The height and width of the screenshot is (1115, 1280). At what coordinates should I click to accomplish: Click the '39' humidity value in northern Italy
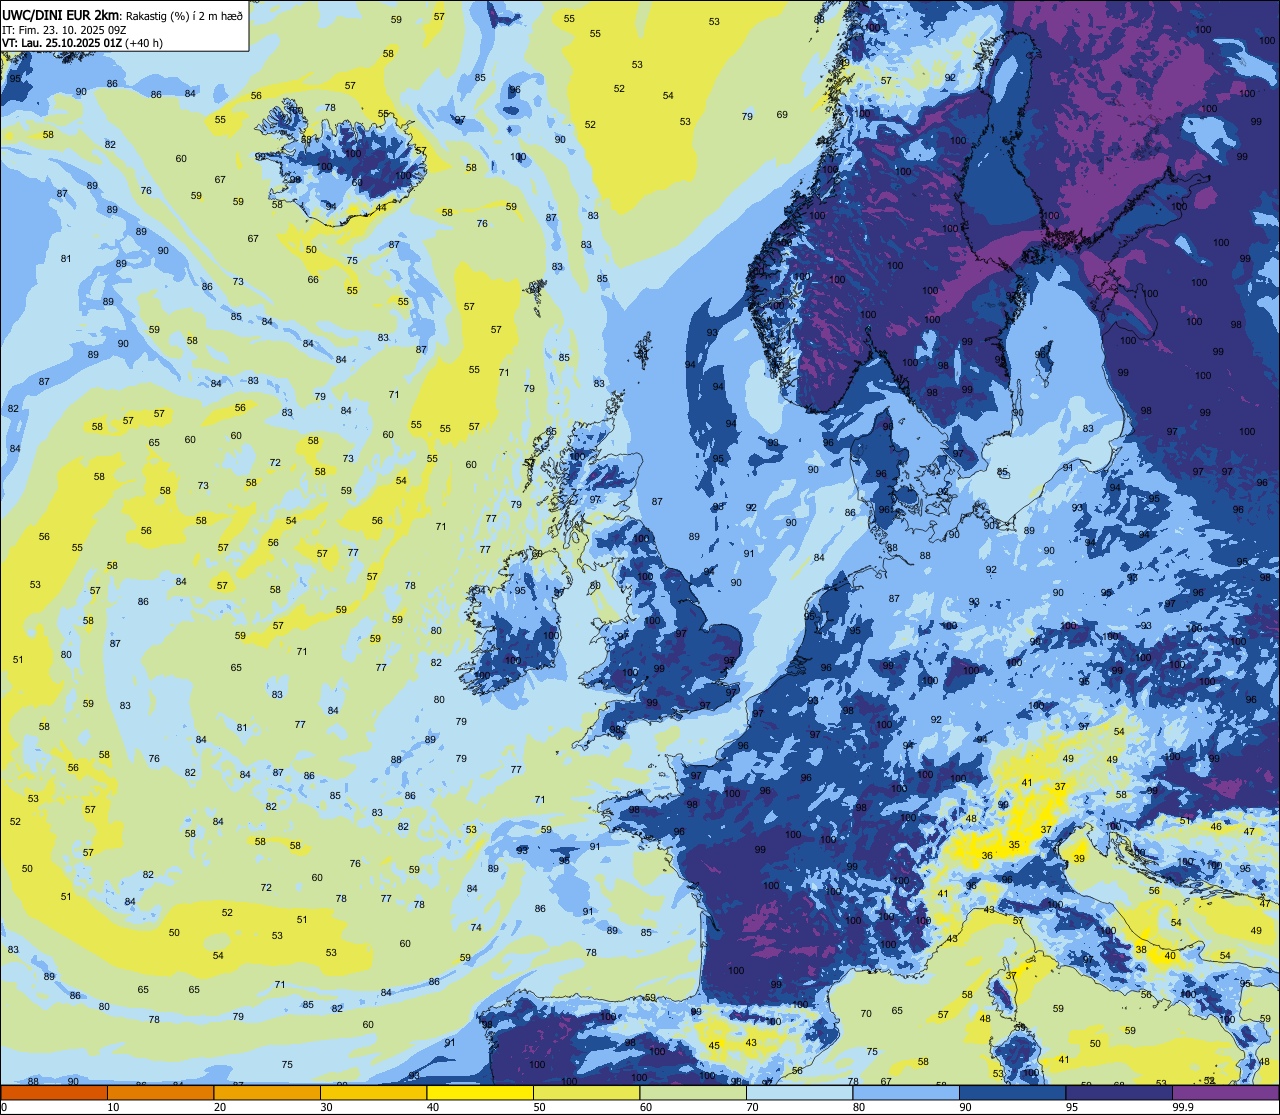tap(1079, 859)
